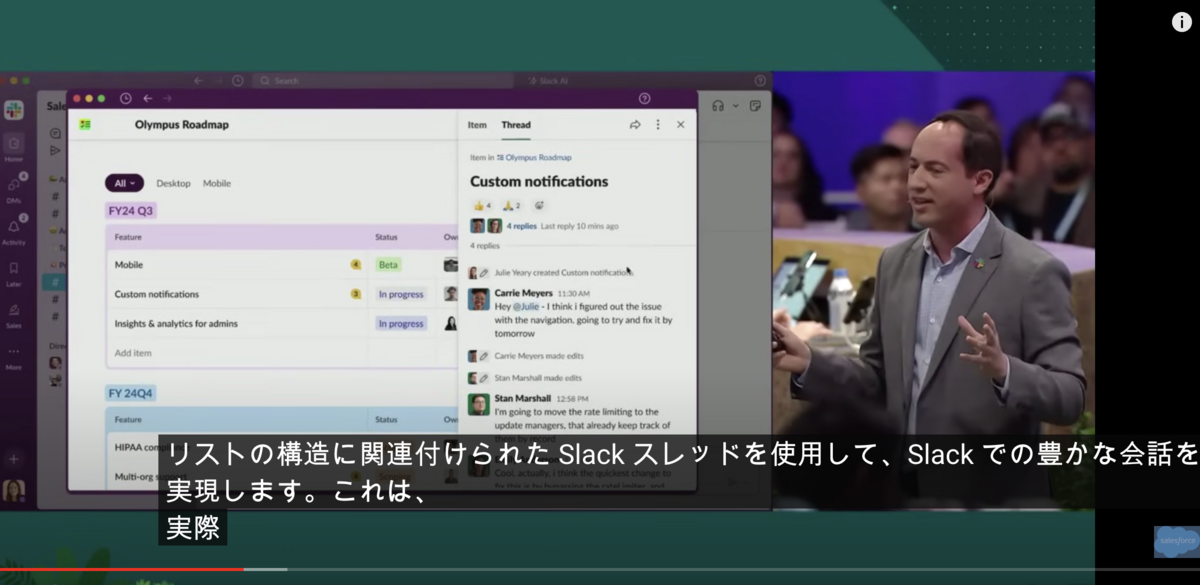
Task: Click the background window history clock icon
Action: 238,81
